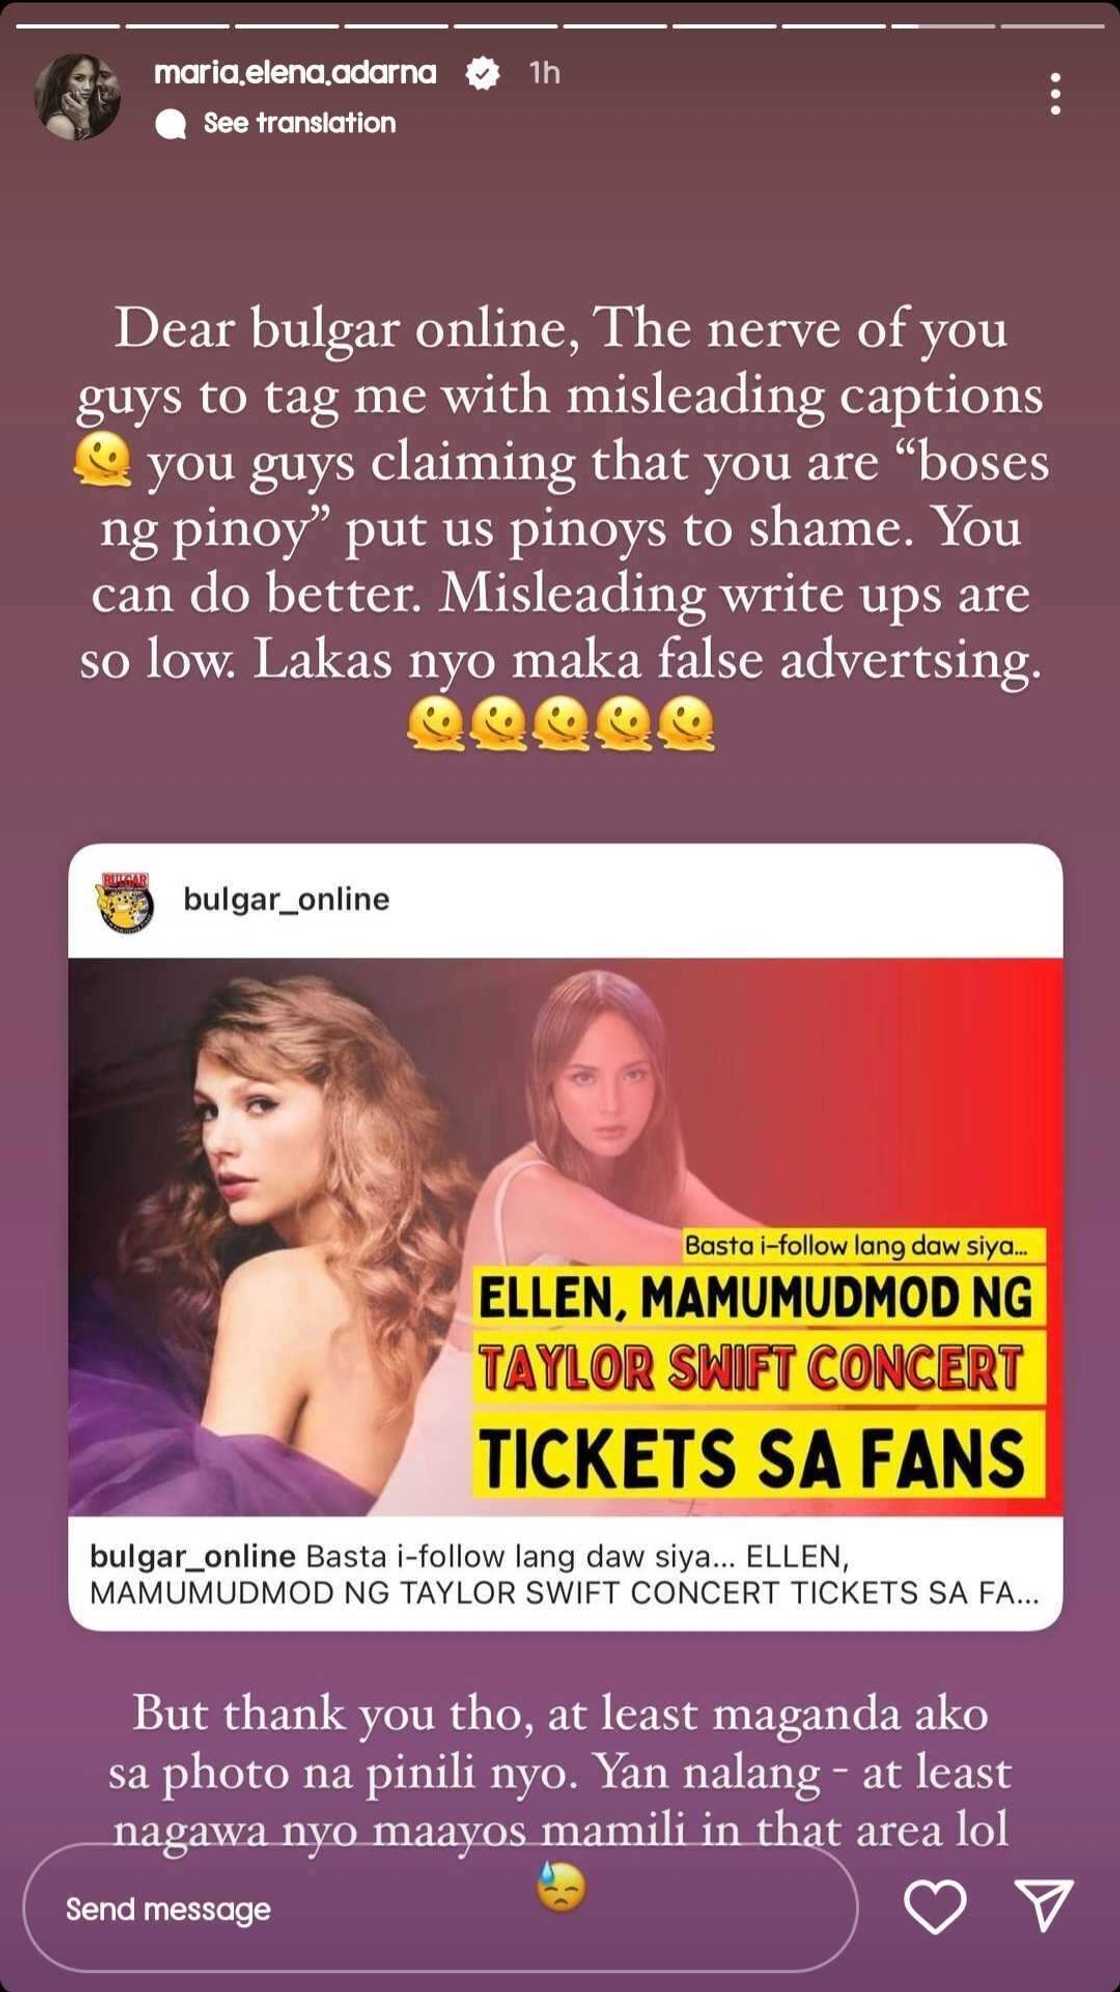1120x1992 pixels.
Task: Tap the Dear bulgar online story text
Action: click(561, 493)
